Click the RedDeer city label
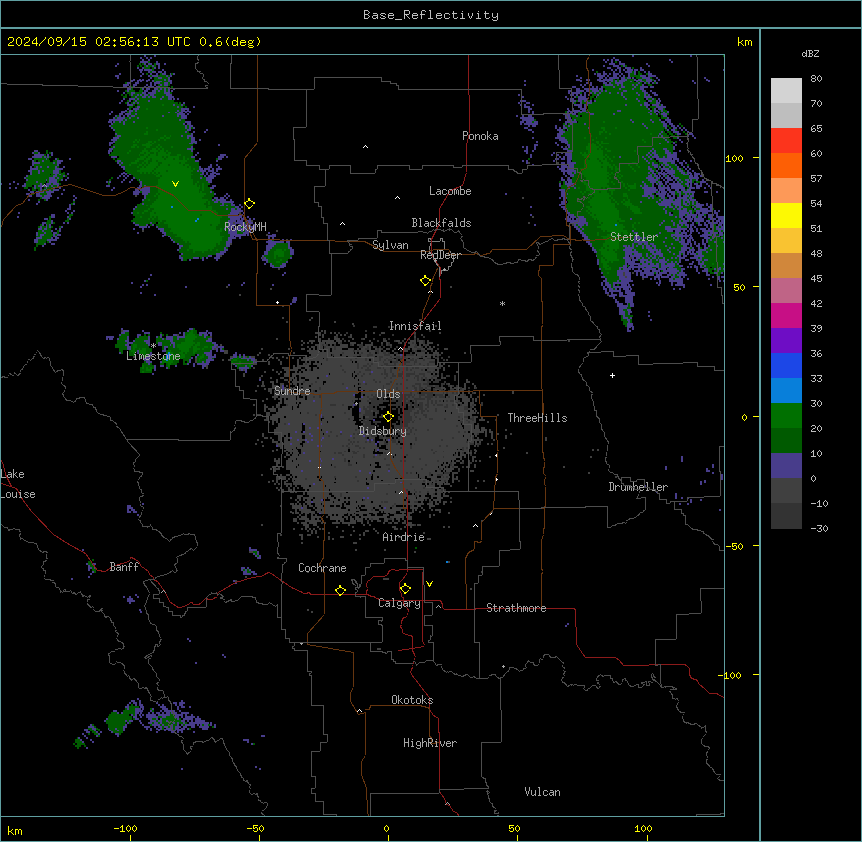The width and height of the screenshot is (862, 842). pos(440,255)
